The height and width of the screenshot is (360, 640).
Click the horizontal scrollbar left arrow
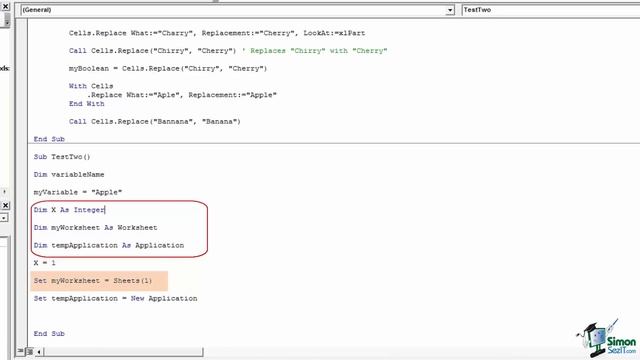click(x=39, y=351)
